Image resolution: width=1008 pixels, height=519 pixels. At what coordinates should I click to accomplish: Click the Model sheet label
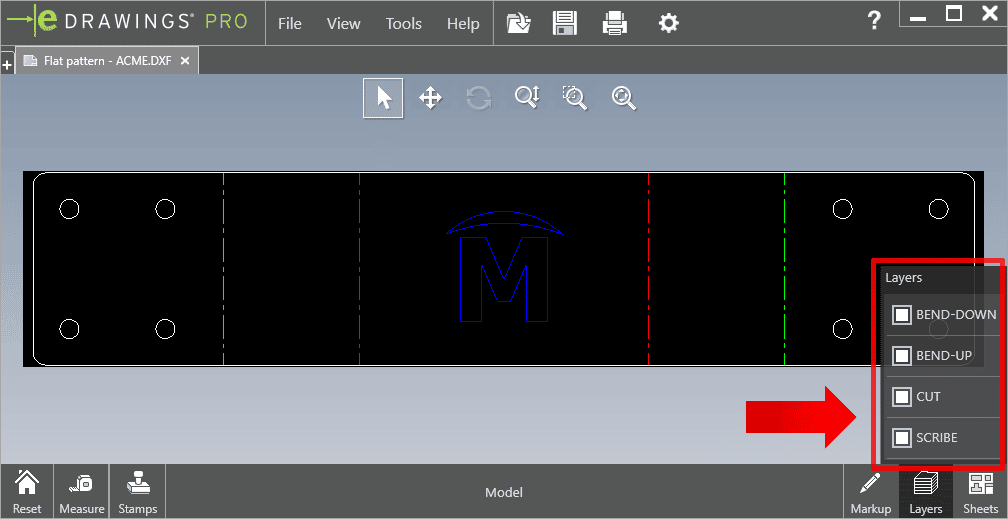(x=503, y=492)
